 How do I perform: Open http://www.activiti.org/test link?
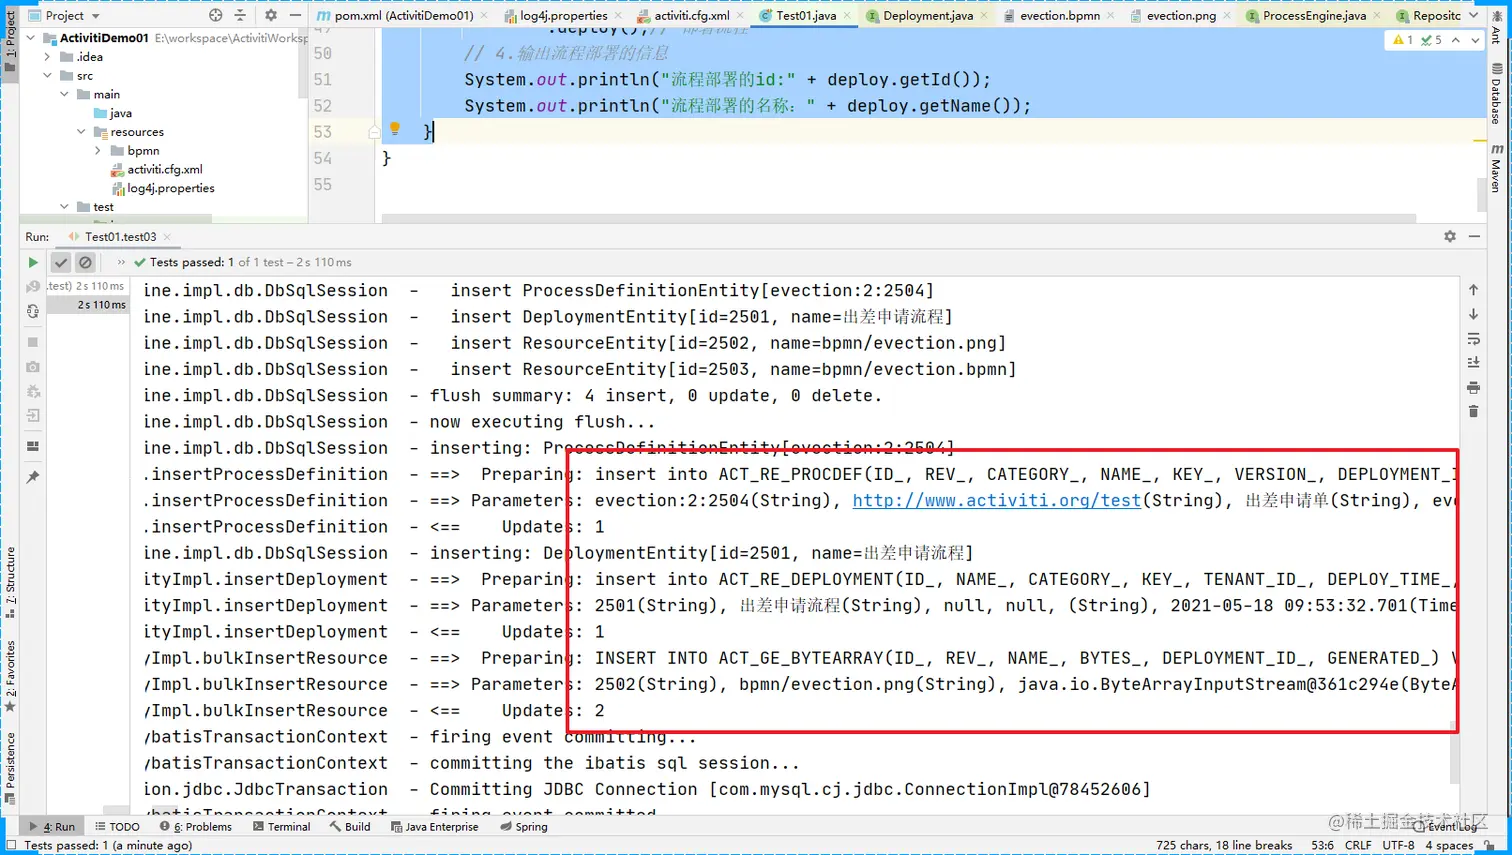[x=996, y=500]
